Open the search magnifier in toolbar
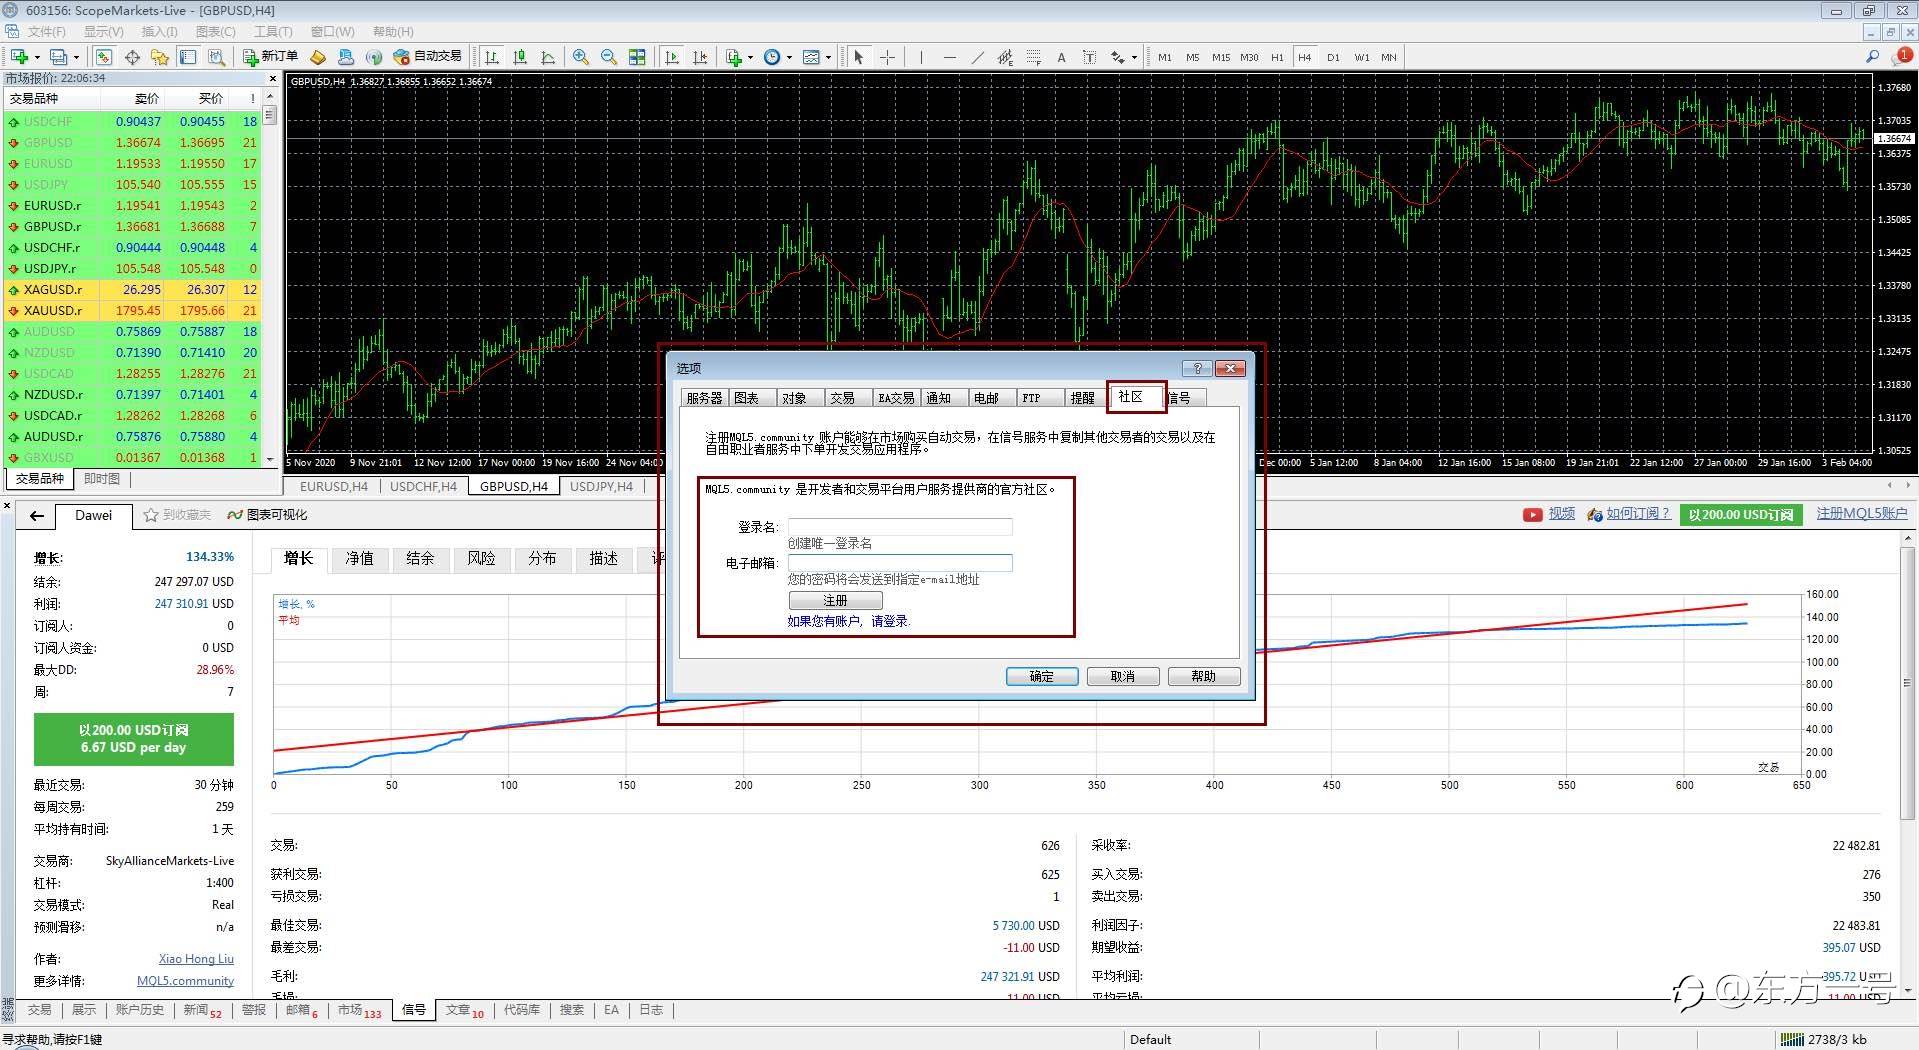1919x1050 pixels. click(x=1872, y=57)
